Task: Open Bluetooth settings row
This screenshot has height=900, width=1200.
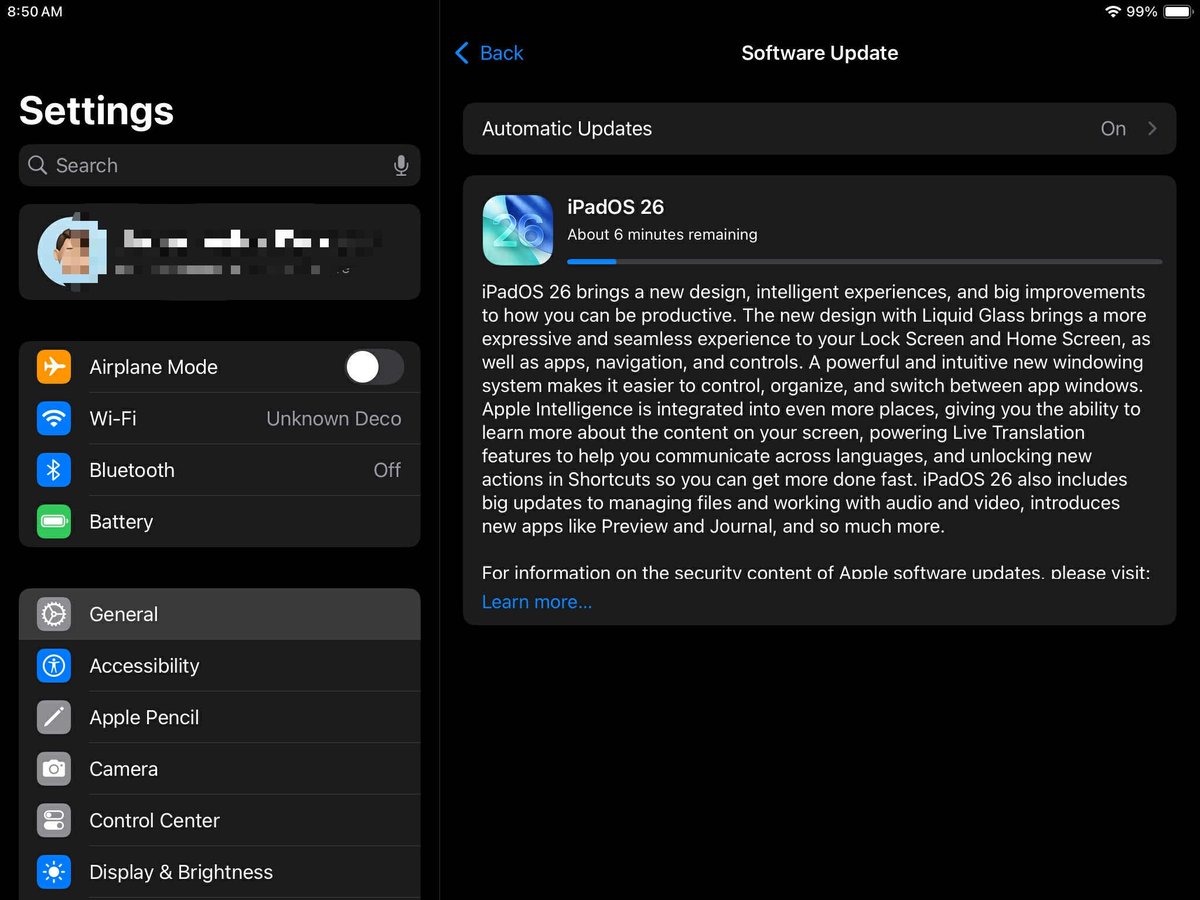Action: pyautogui.click(x=219, y=470)
